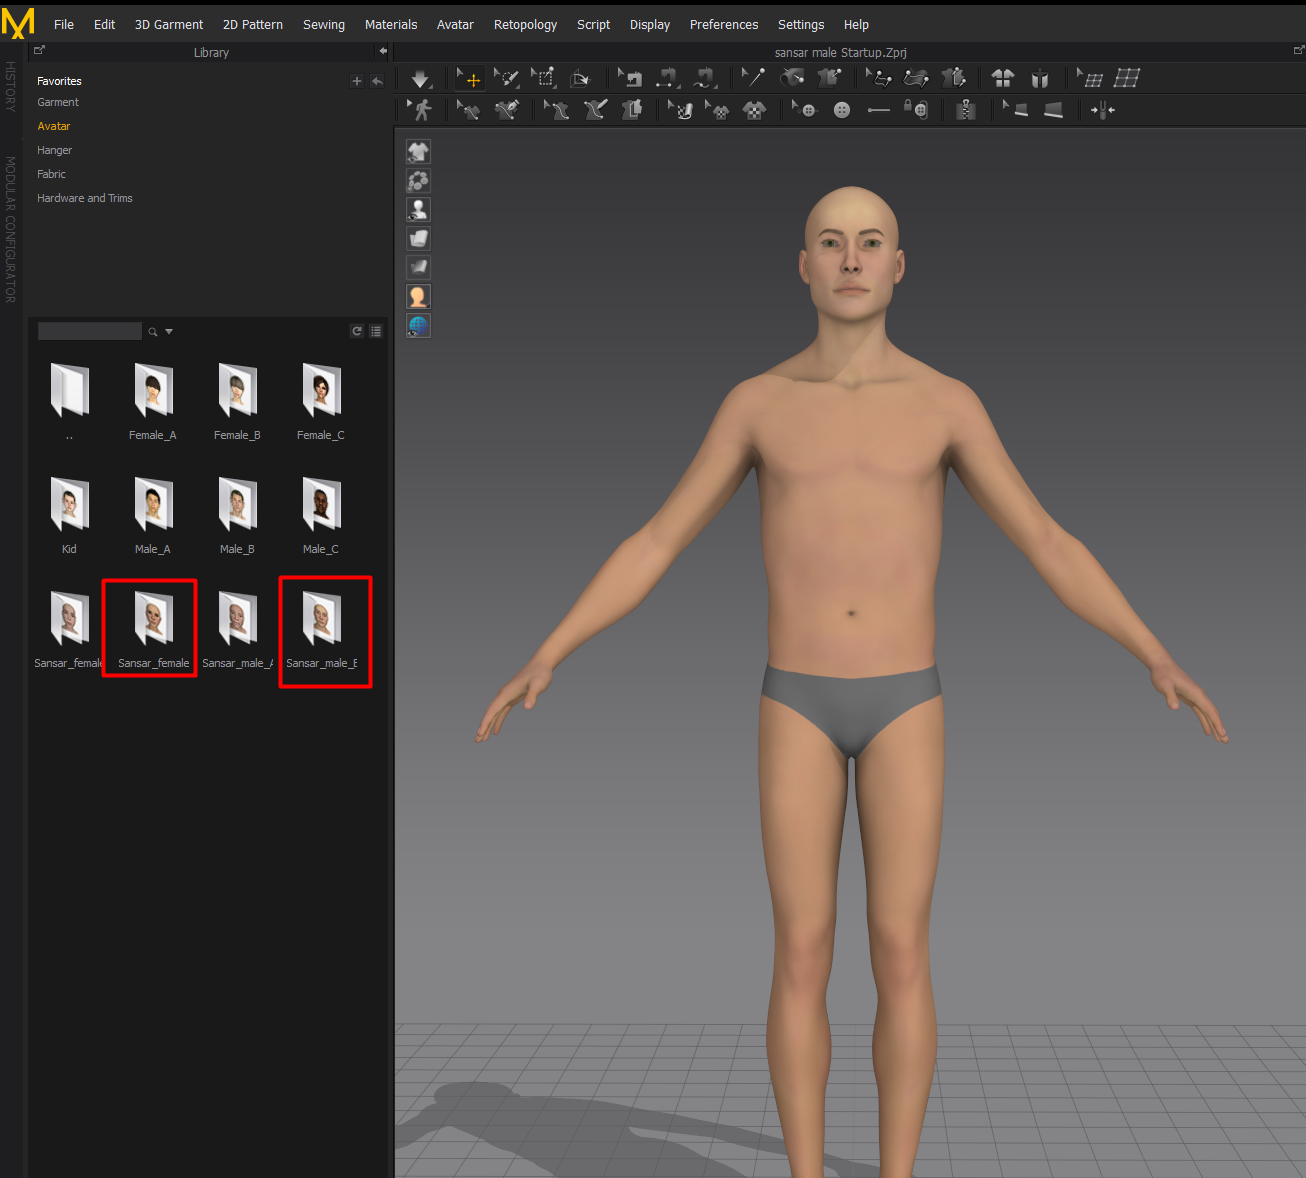Expand the HISTORY side panel

(x=10, y=86)
